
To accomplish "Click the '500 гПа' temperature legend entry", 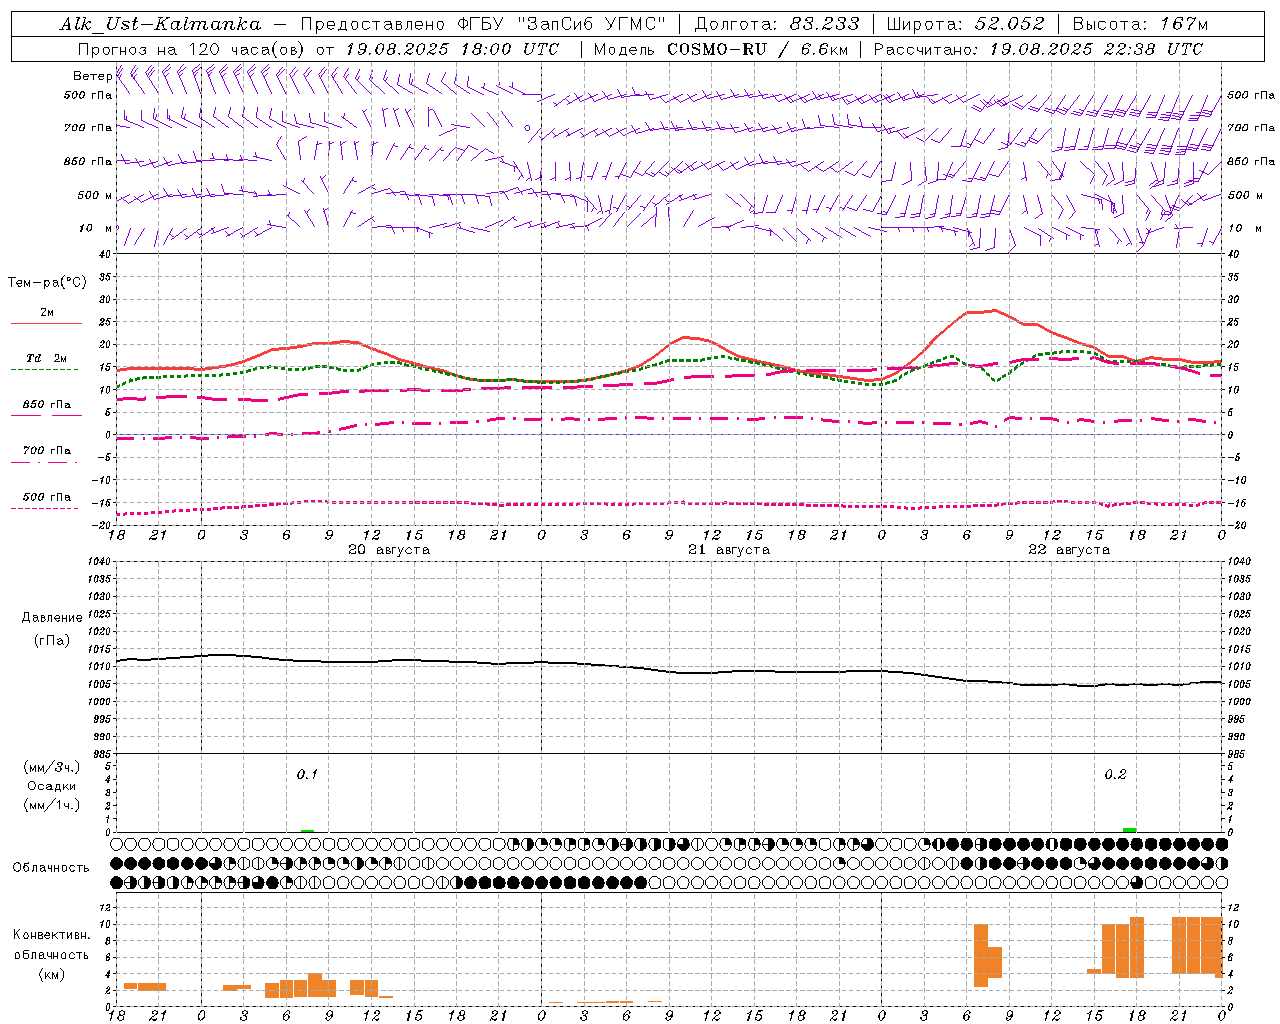I will [x=47, y=497].
